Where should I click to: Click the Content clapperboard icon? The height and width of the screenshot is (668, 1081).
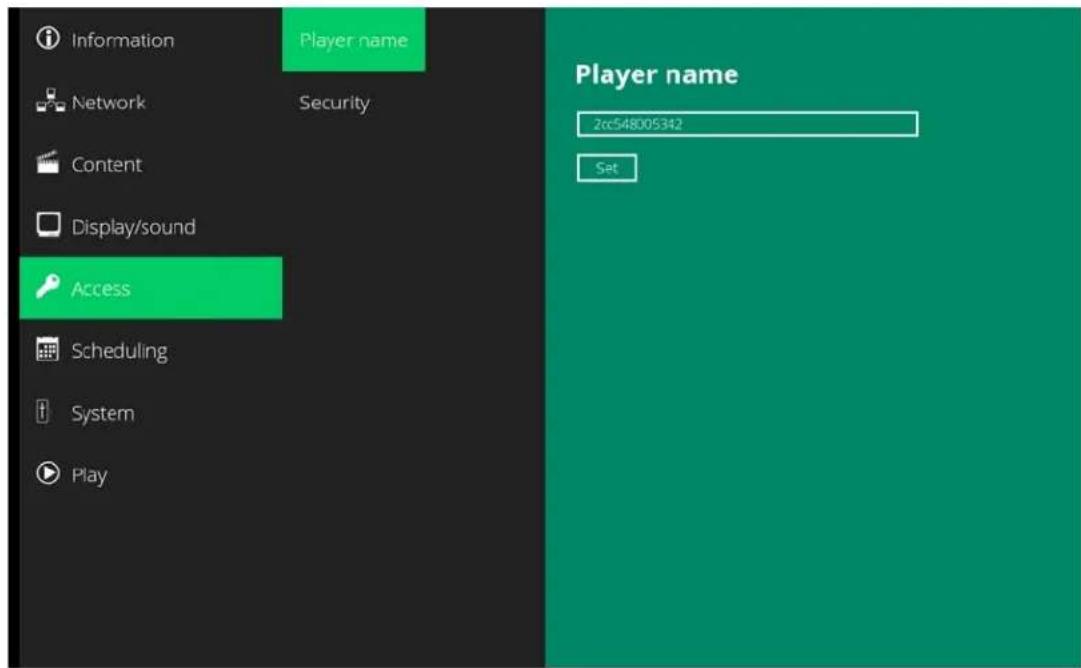tap(48, 163)
